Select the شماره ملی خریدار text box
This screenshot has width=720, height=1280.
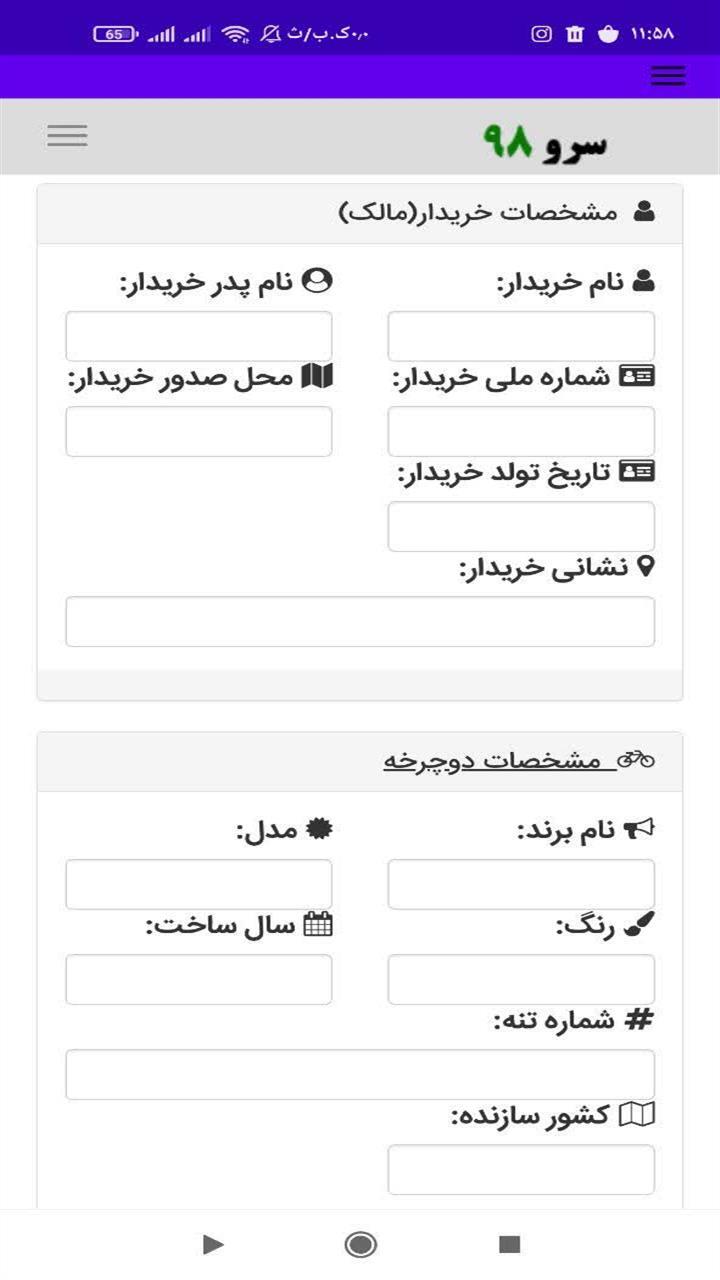(521, 431)
